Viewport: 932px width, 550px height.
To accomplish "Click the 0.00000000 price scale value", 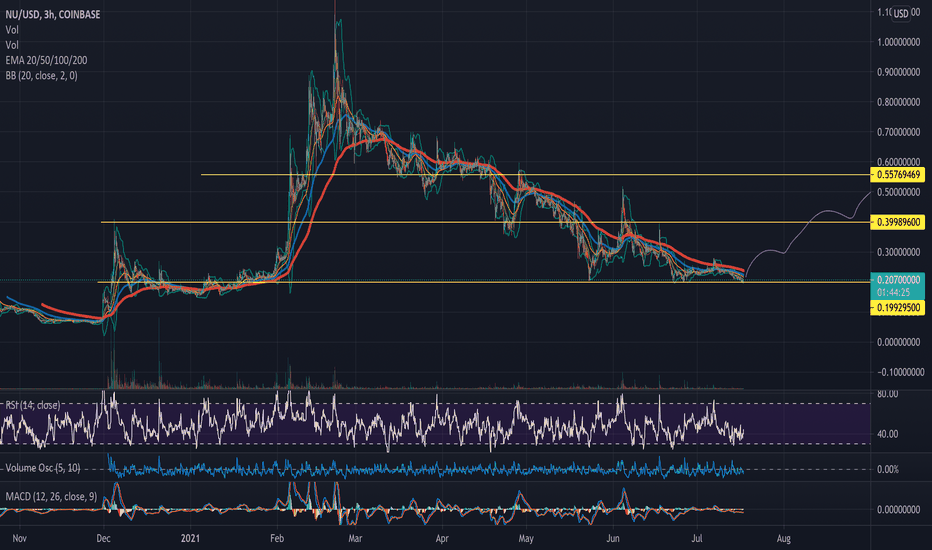I will 898,342.
